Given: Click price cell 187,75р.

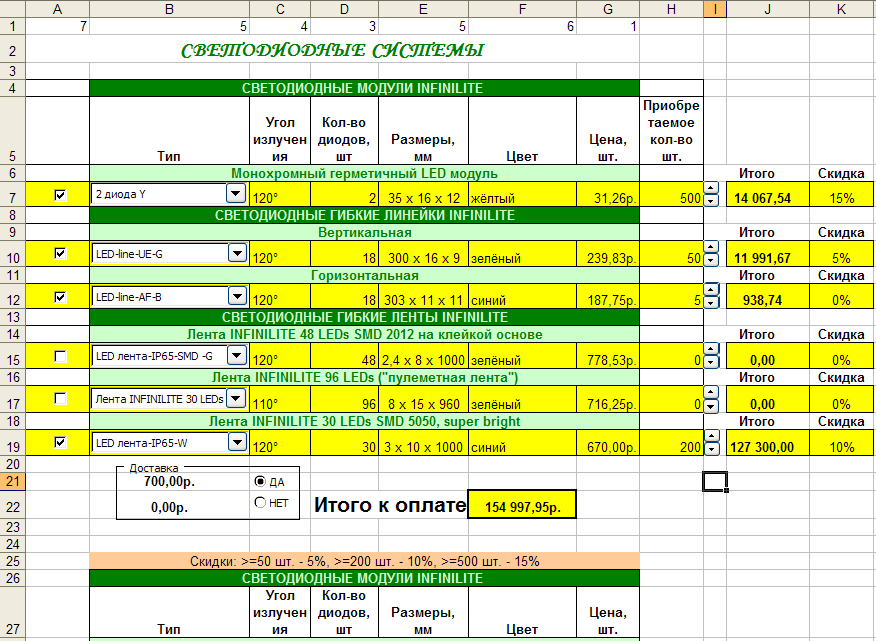Looking at the screenshot, I should pyautogui.click(x=608, y=297).
